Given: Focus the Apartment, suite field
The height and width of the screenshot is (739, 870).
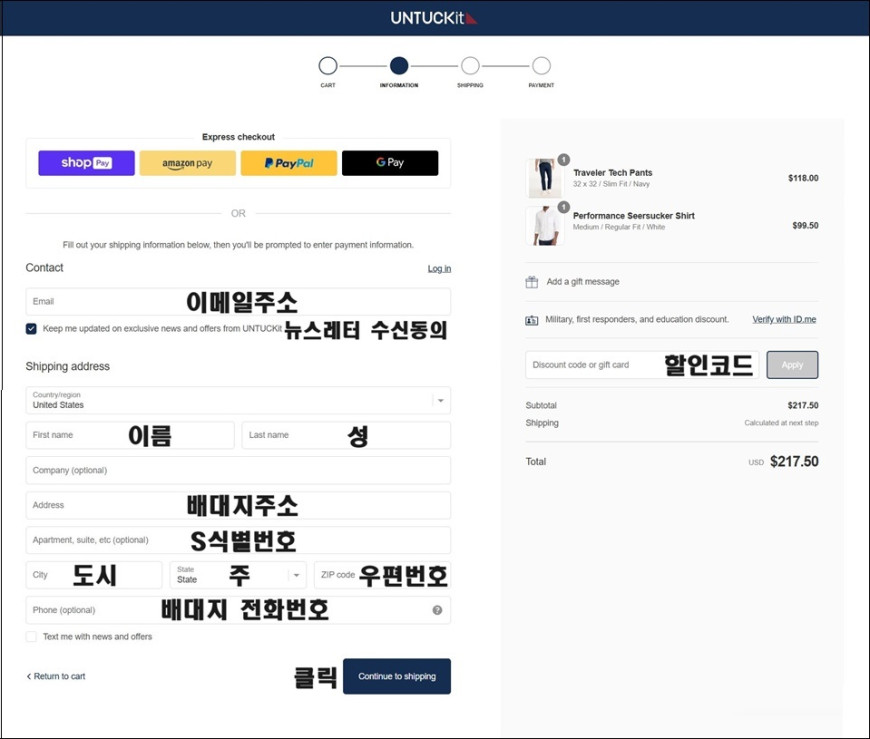Looking at the screenshot, I should point(238,540).
